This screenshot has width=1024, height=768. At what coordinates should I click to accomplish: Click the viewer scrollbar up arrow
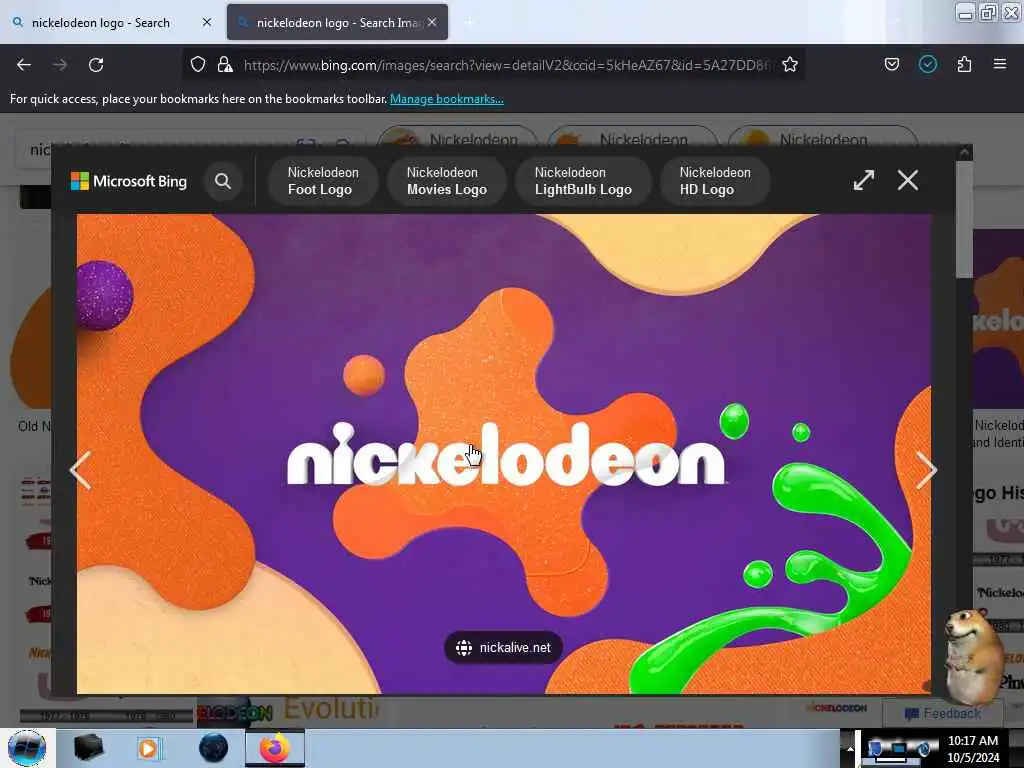[x=964, y=152]
